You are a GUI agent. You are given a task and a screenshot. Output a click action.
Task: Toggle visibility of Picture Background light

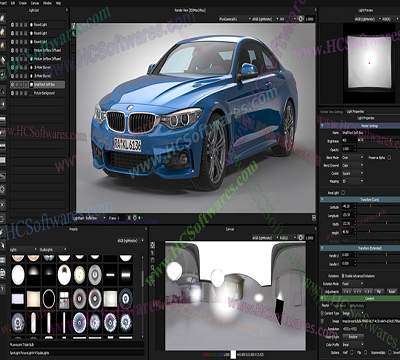[x=13, y=93]
